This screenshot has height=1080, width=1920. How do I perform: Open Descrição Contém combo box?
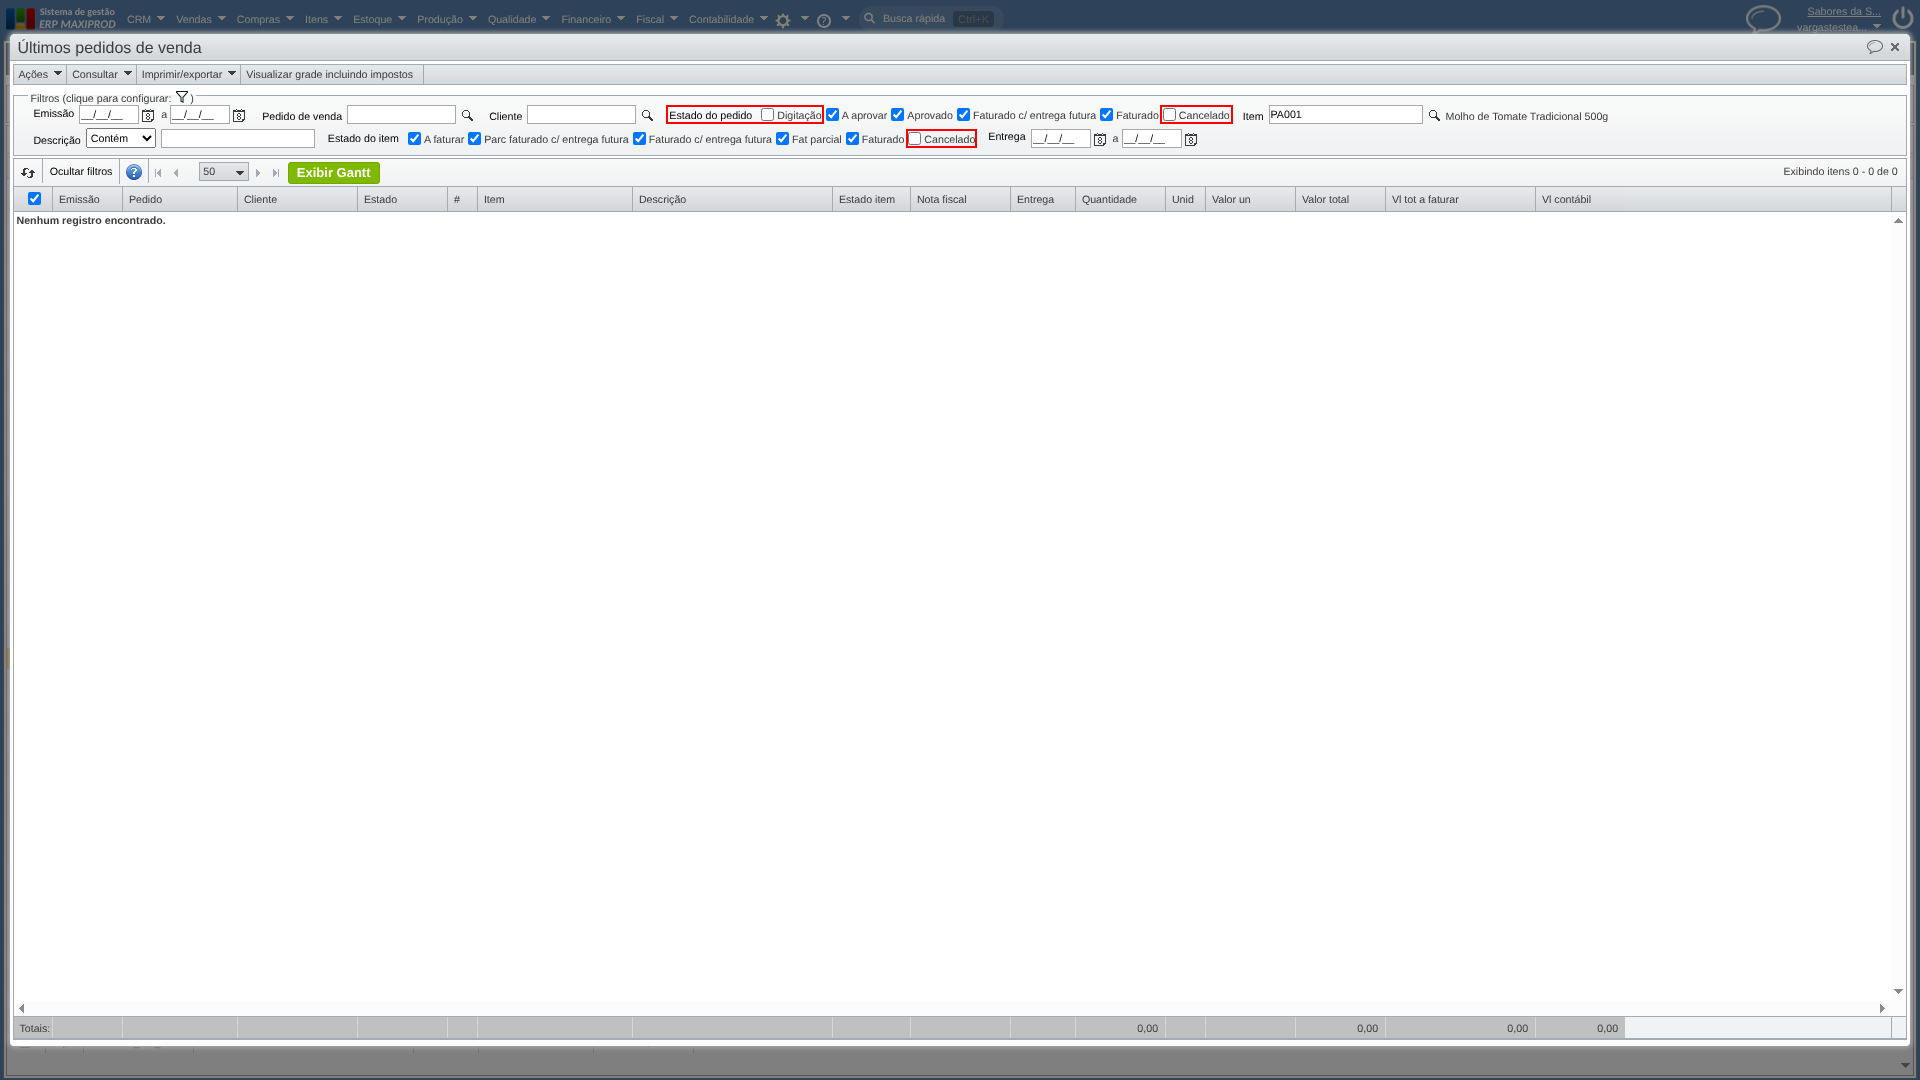[x=121, y=139]
